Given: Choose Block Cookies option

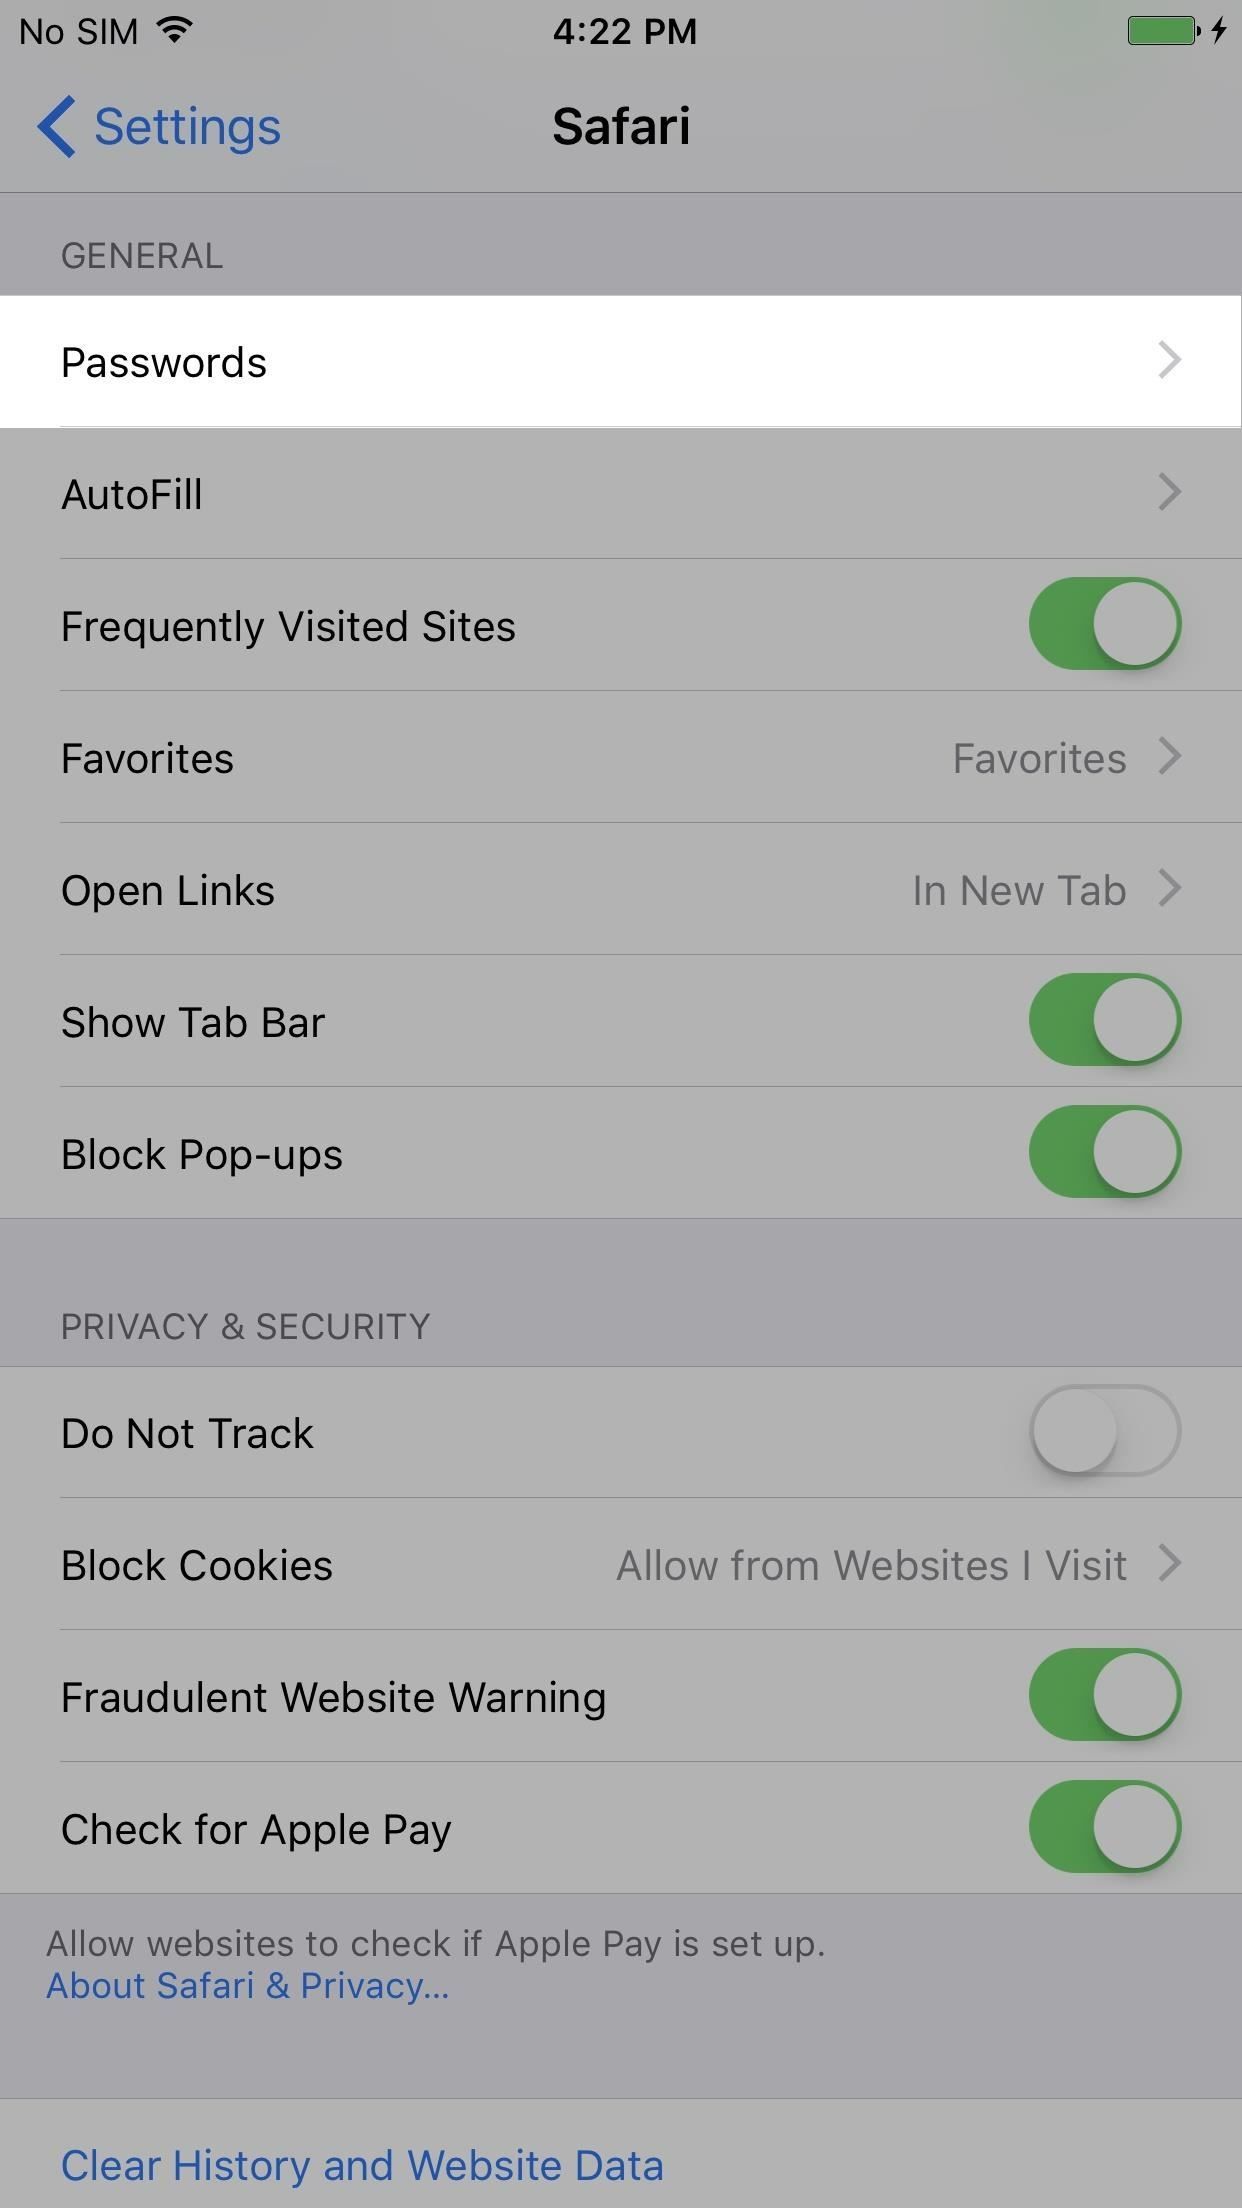Looking at the screenshot, I should pyautogui.click(x=872, y=1565).
